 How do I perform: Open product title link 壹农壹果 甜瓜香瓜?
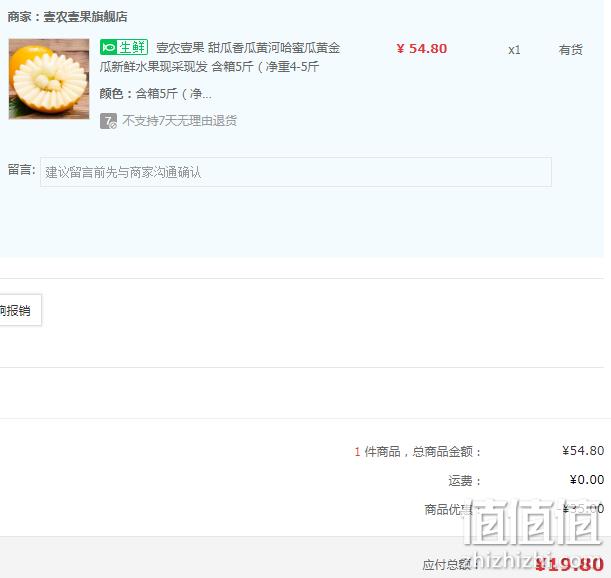[248, 48]
